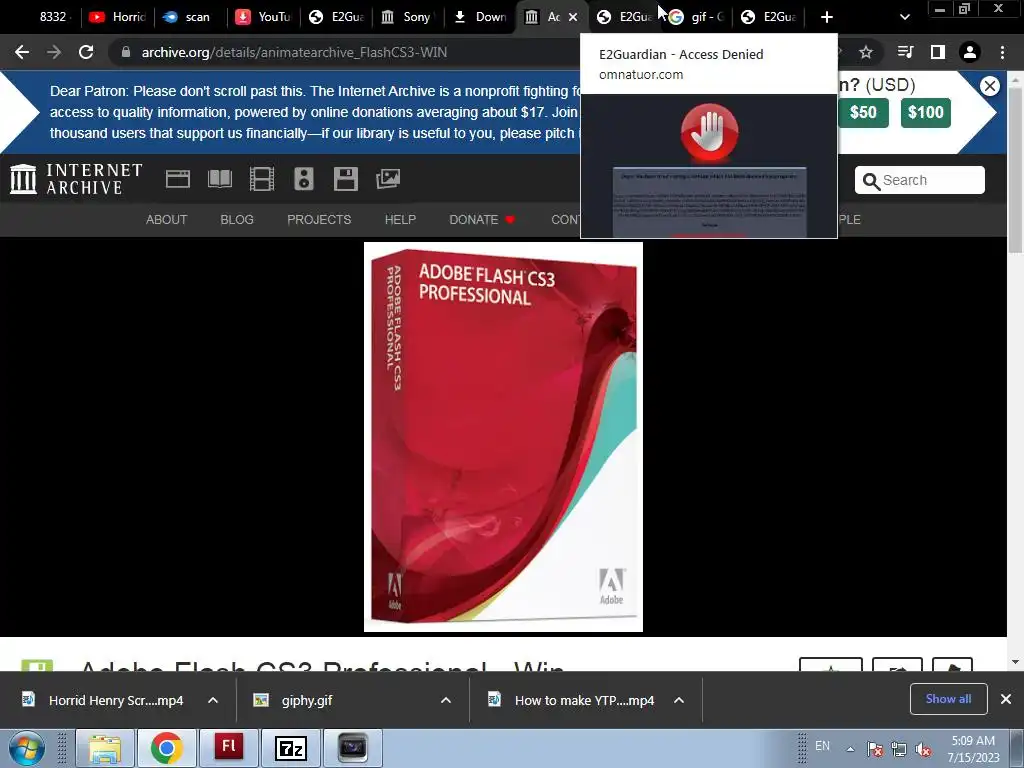Viewport: 1024px width, 768px height.
Task: Switch to the Horrid YouTube tab
Action: pyautogui.click(x=118, y=17)
